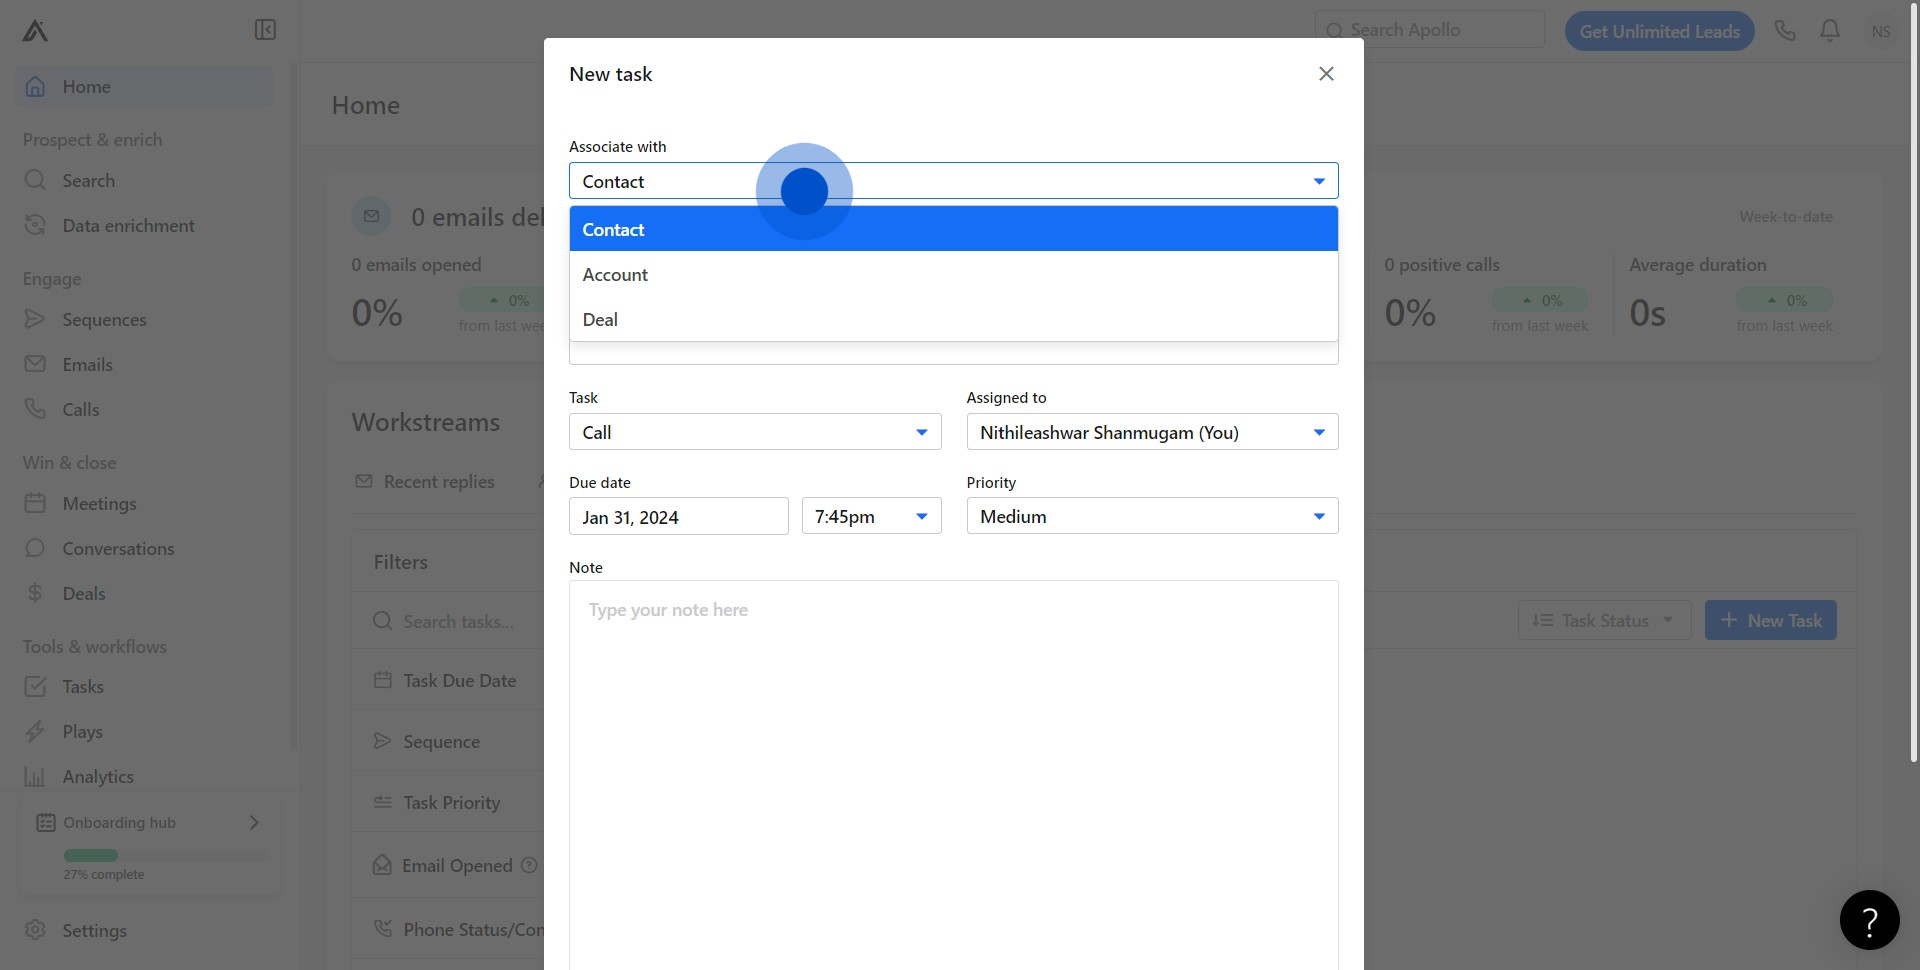Close the New task dialog

1326,74
